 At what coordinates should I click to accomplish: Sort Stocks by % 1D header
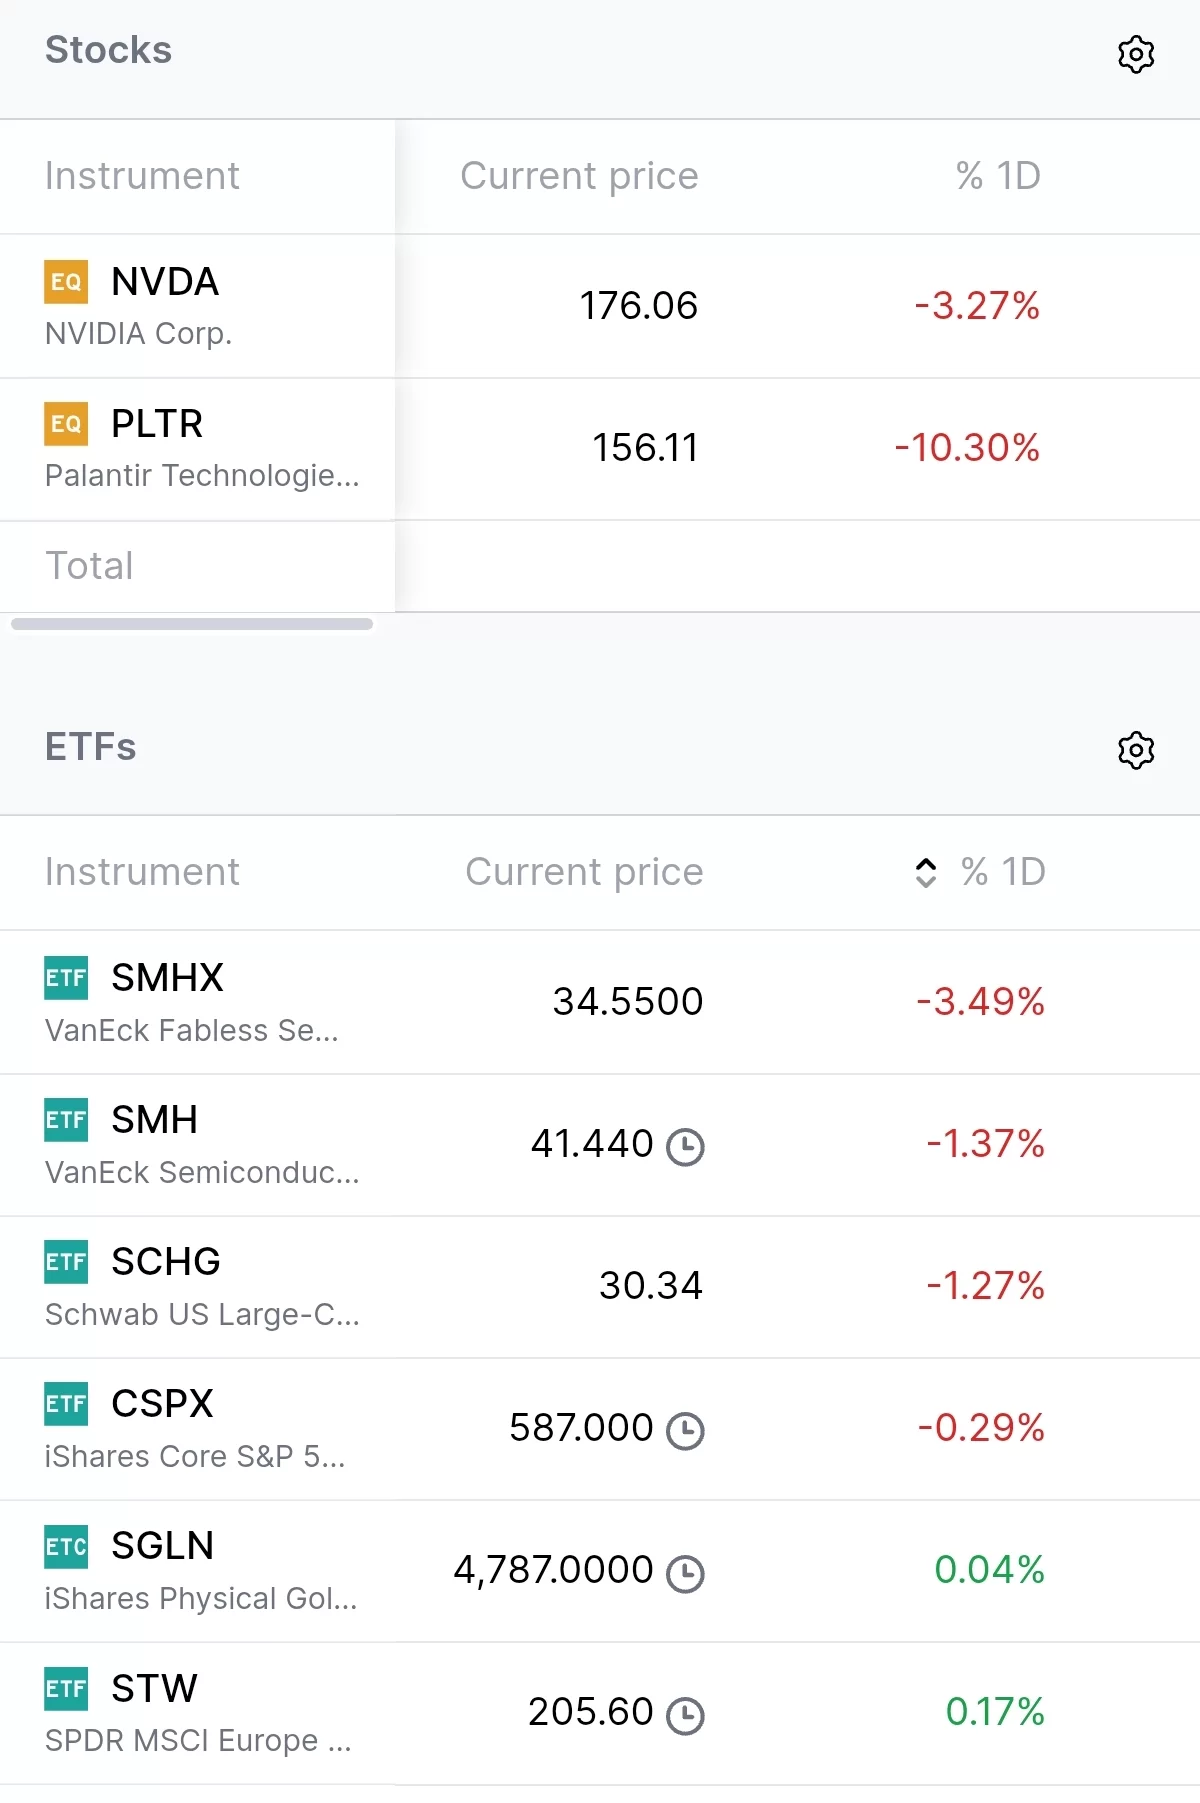[x=998, y=176]
